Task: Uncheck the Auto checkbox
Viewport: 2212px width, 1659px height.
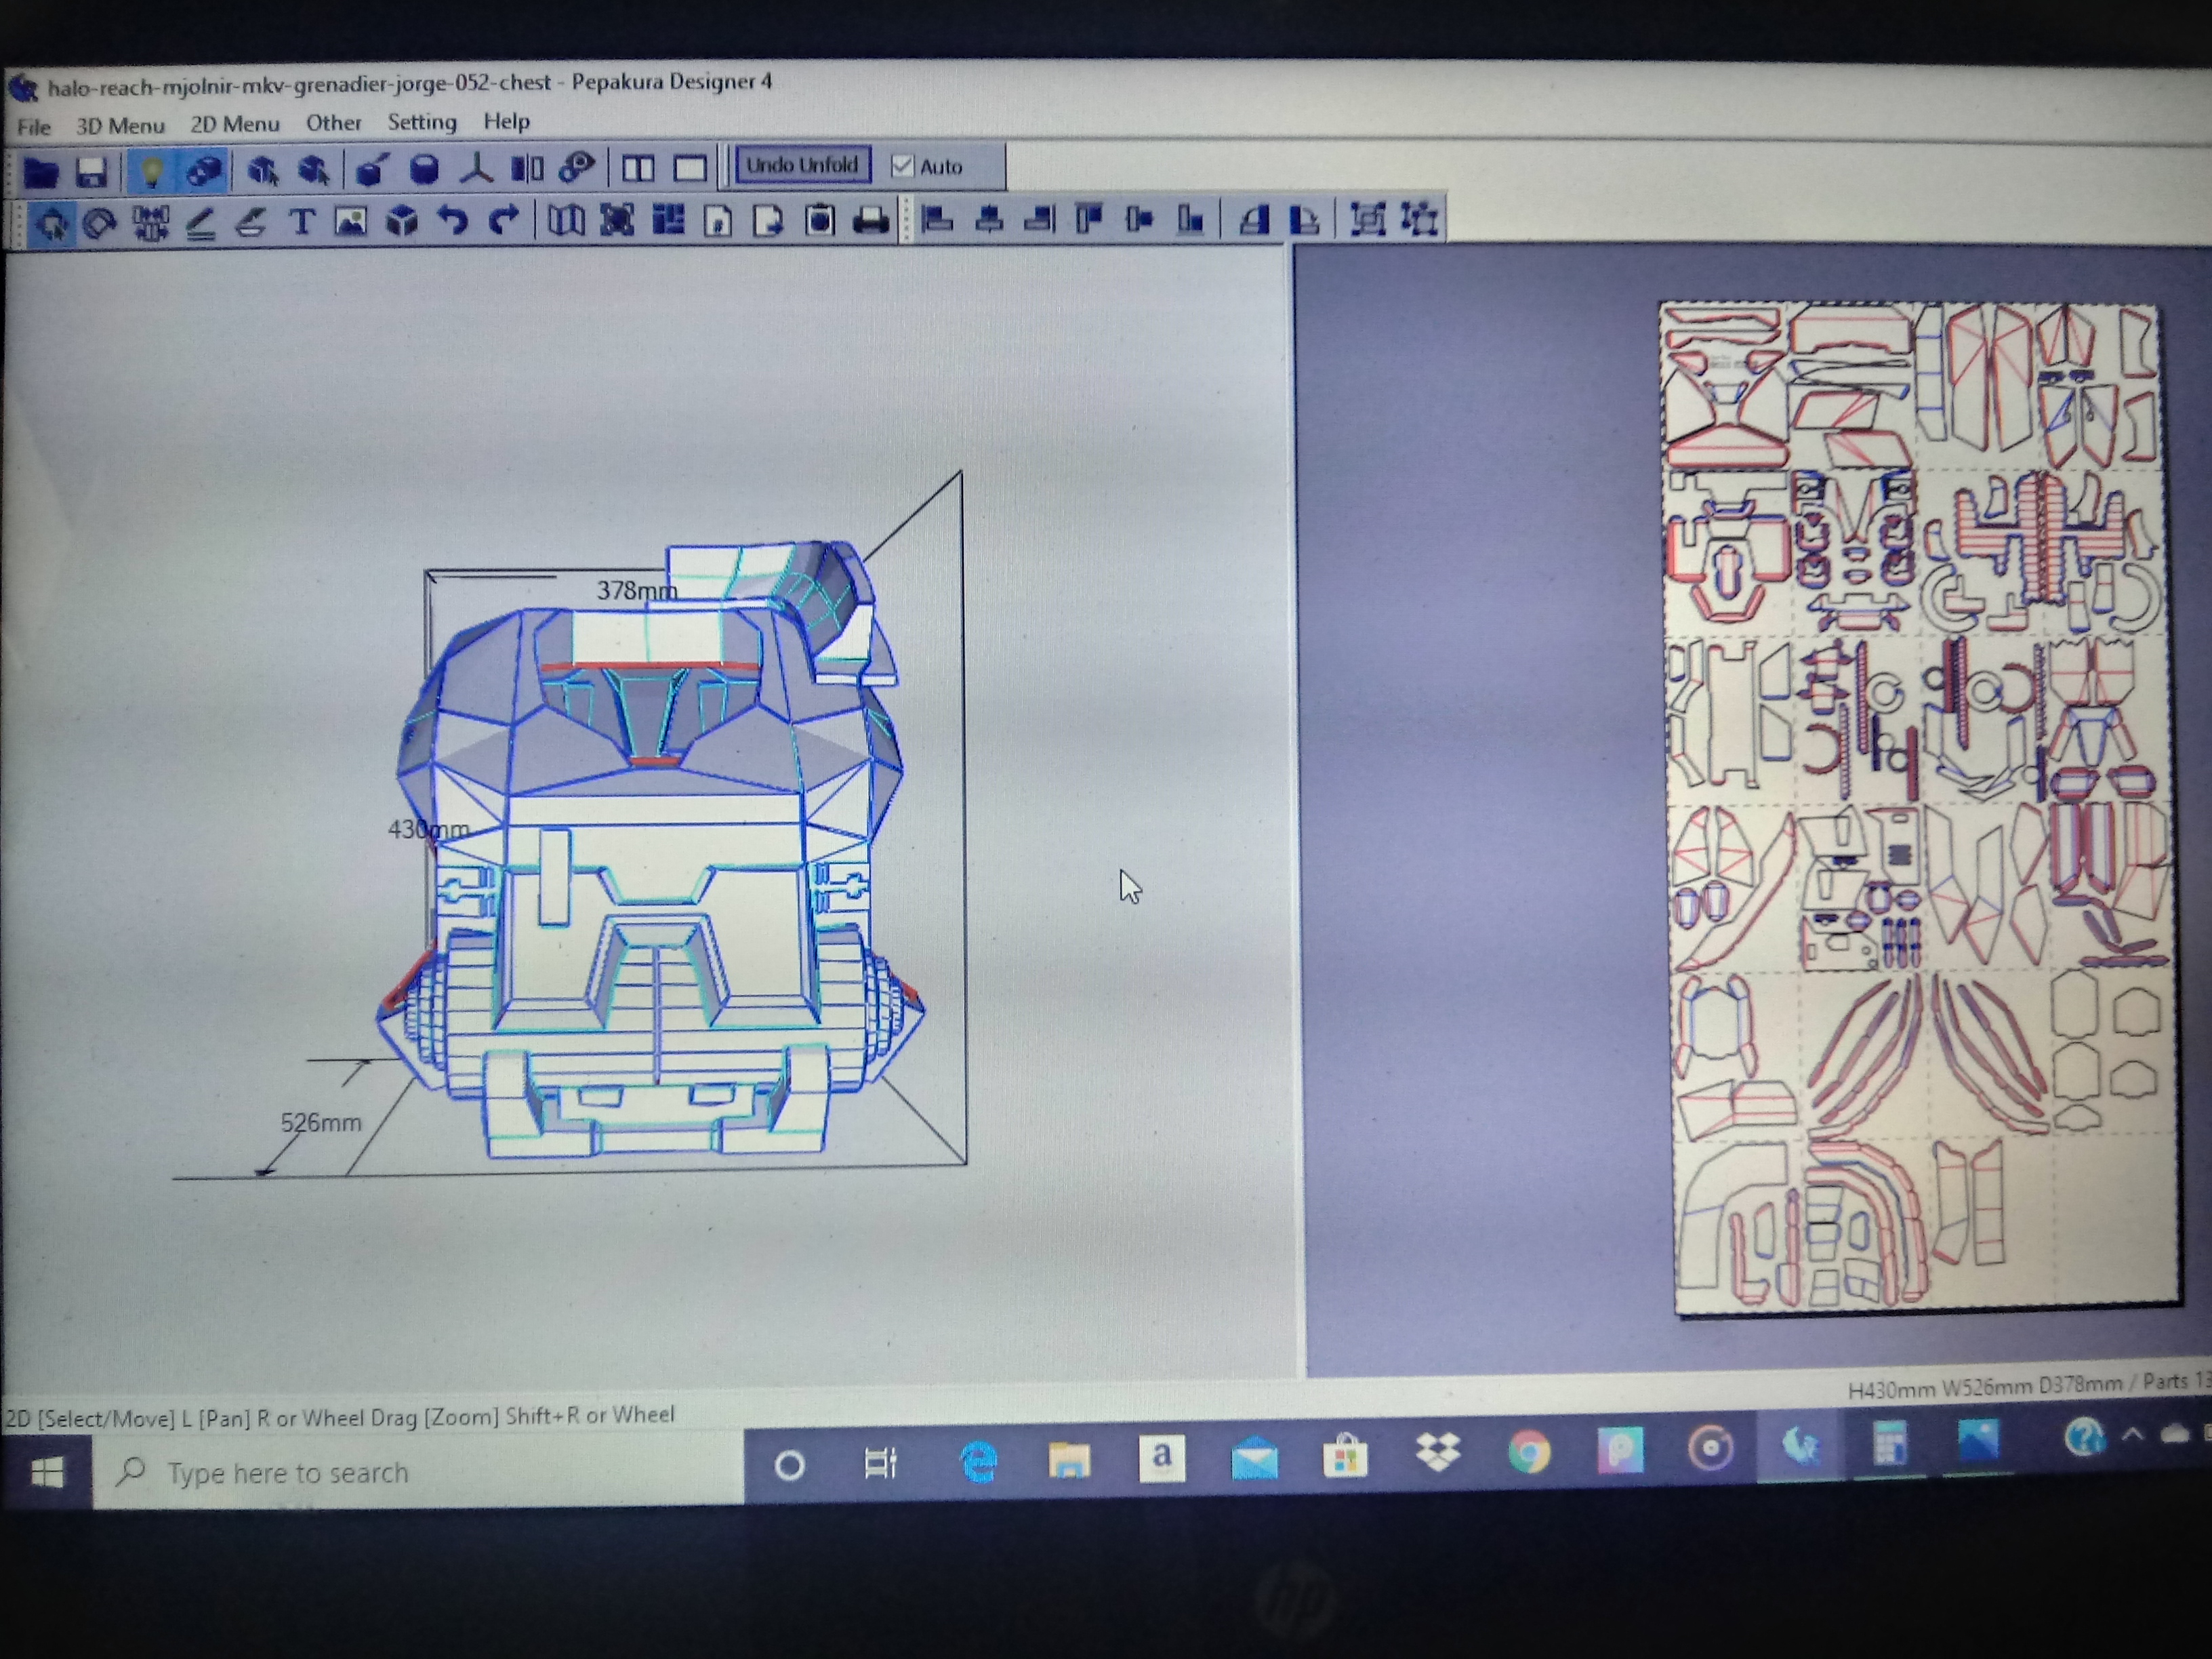Action: (x=902, y=166)
